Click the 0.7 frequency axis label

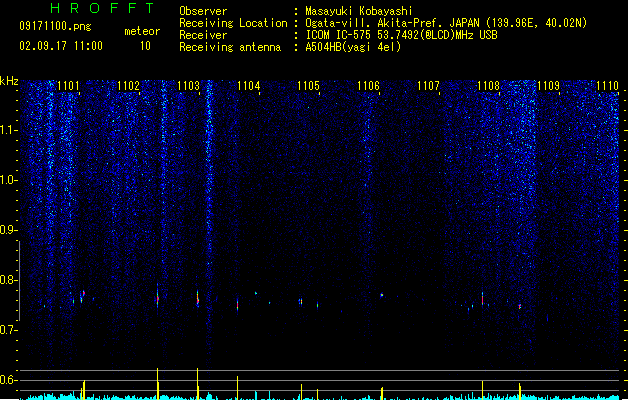[x=8, y=330]
